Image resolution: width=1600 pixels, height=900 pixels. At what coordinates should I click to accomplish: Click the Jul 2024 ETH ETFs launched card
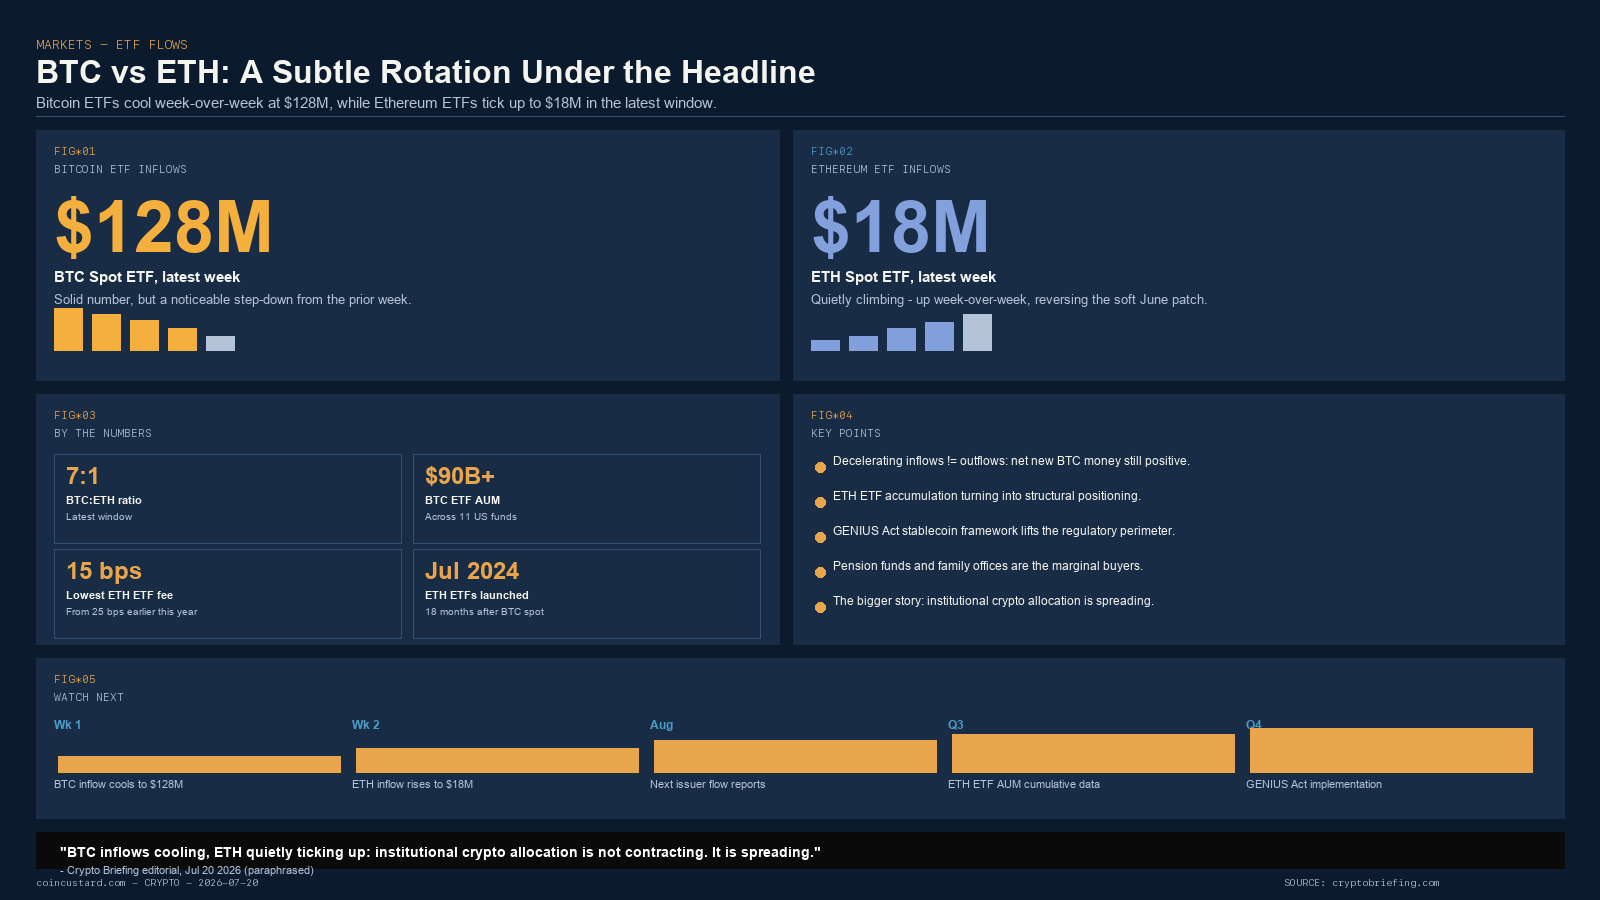pos(587,594)
